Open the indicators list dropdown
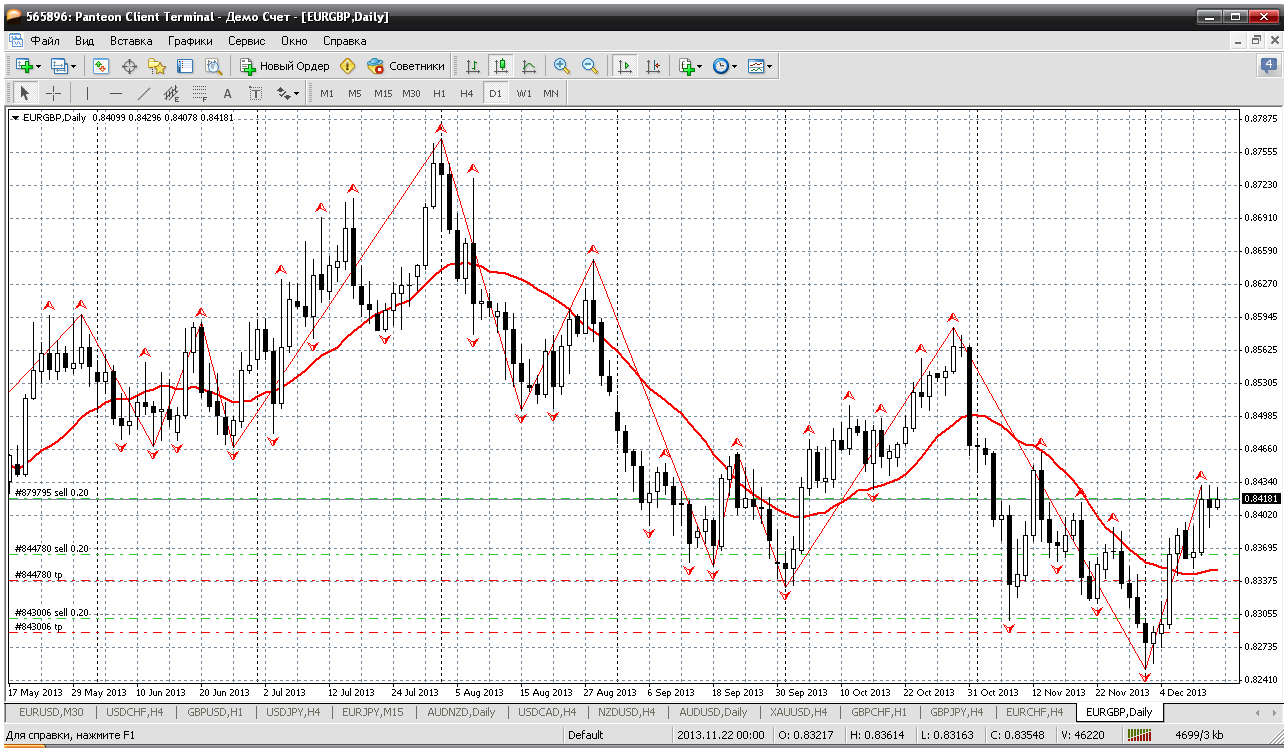 click(x=690, y=66)
